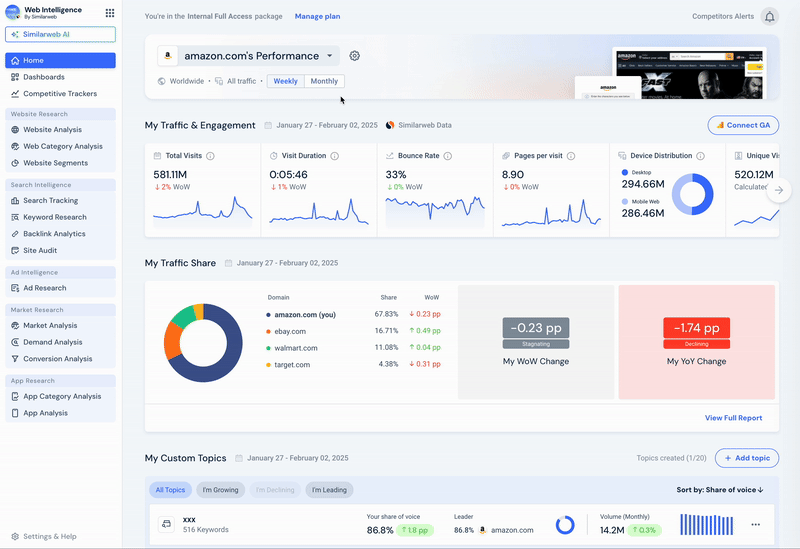This screenshot has width=800, height=549.
Task: Open Website Analysis
Action: point(60,130)
